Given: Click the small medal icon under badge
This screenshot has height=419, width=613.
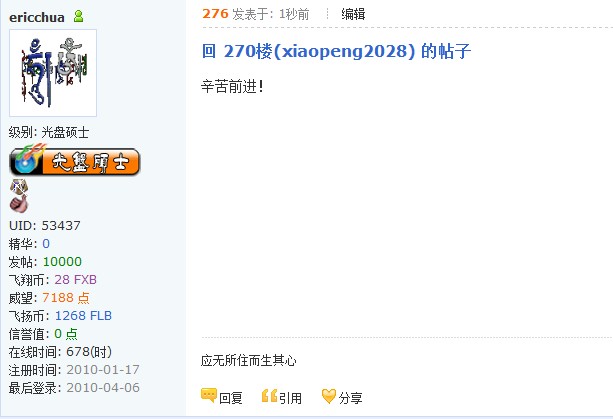Looking at the screenshot, I should tap(19, 186).
